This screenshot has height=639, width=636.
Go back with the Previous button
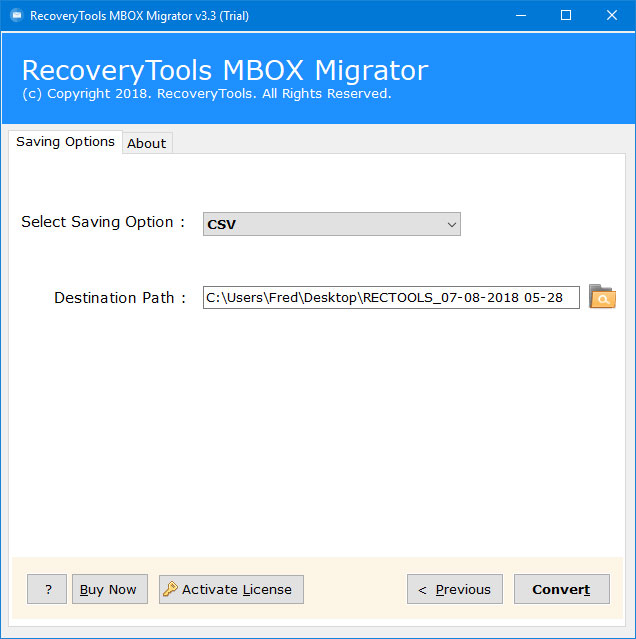[x=455, y=589]
